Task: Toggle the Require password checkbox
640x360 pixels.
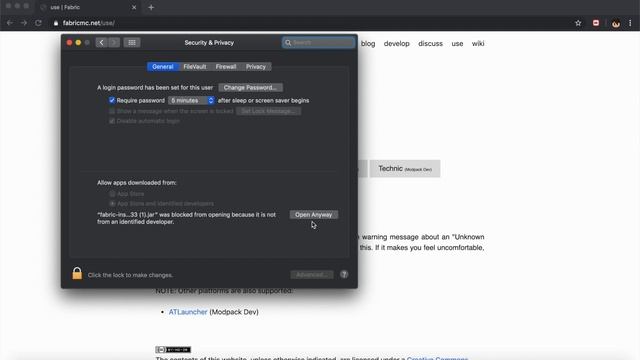Action: tap(112, 100)
